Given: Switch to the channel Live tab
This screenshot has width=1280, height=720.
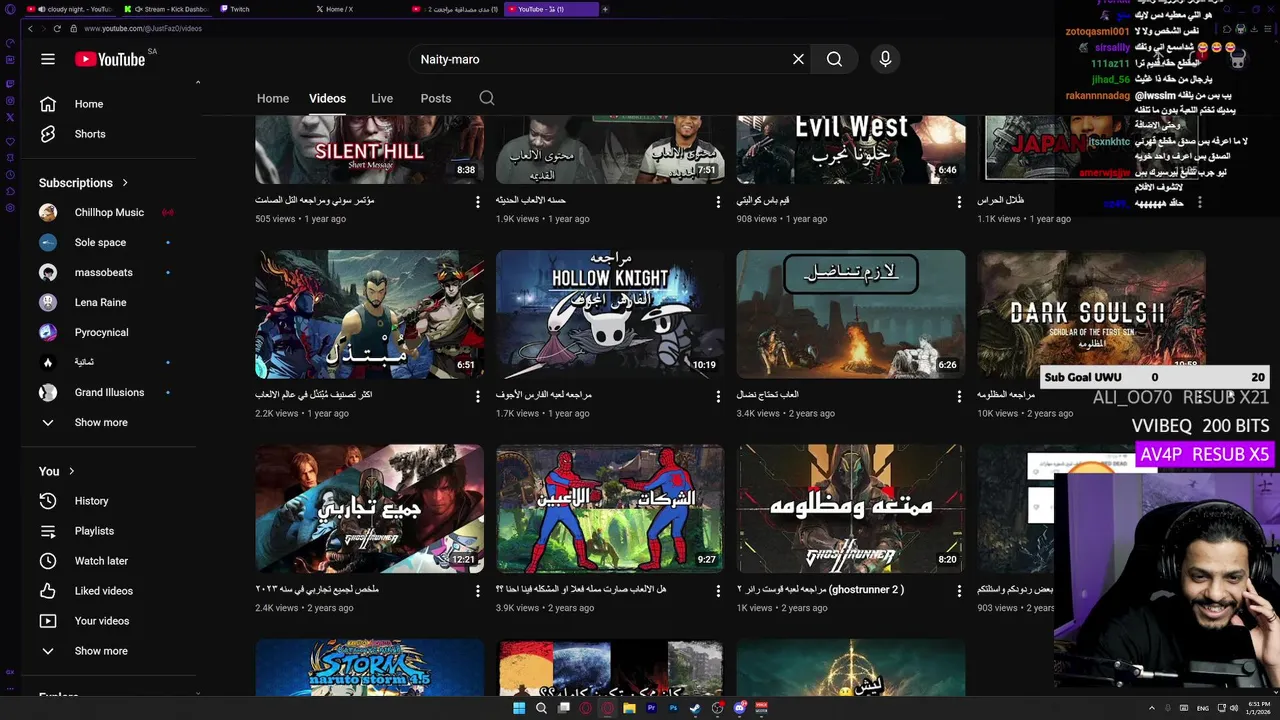Looking at the screenshot, I should (382, 98).
